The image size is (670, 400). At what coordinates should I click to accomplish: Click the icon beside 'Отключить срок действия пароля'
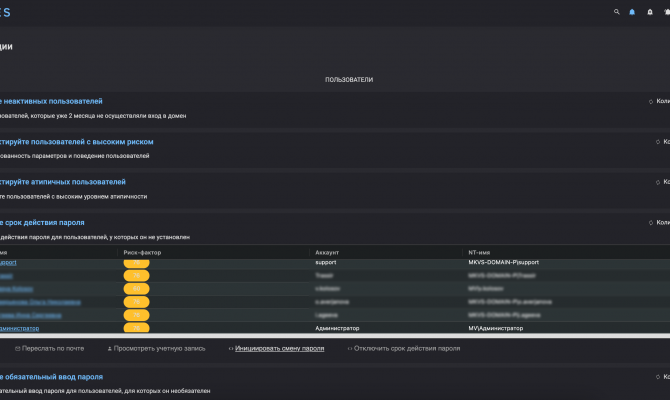pyautogui.click(x=350, y=349)
